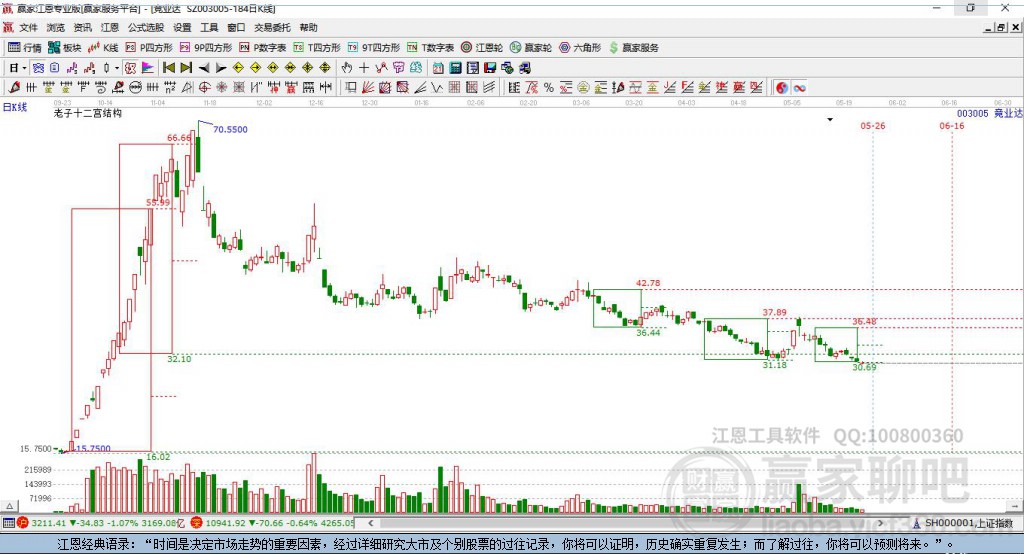1024x554 pixels.
Task: Click the infinity loop icon
Action: [799, 88]
